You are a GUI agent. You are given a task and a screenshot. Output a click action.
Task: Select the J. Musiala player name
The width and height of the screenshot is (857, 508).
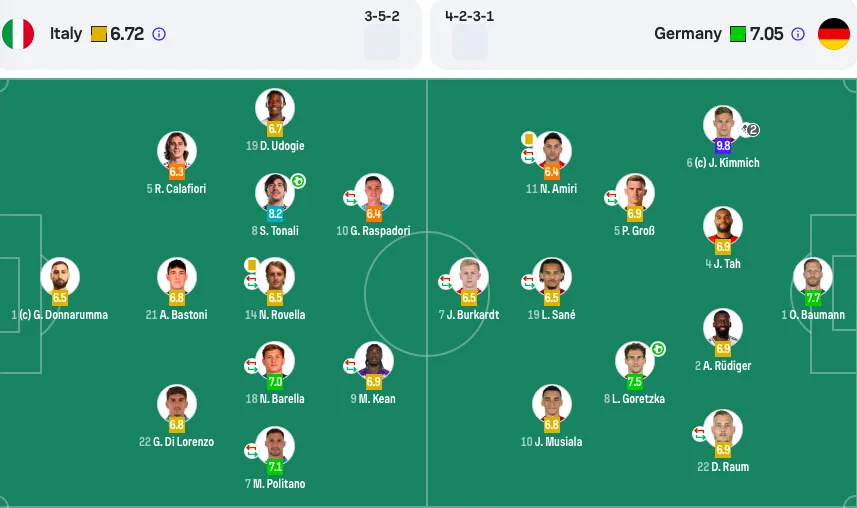coord(551,442)
